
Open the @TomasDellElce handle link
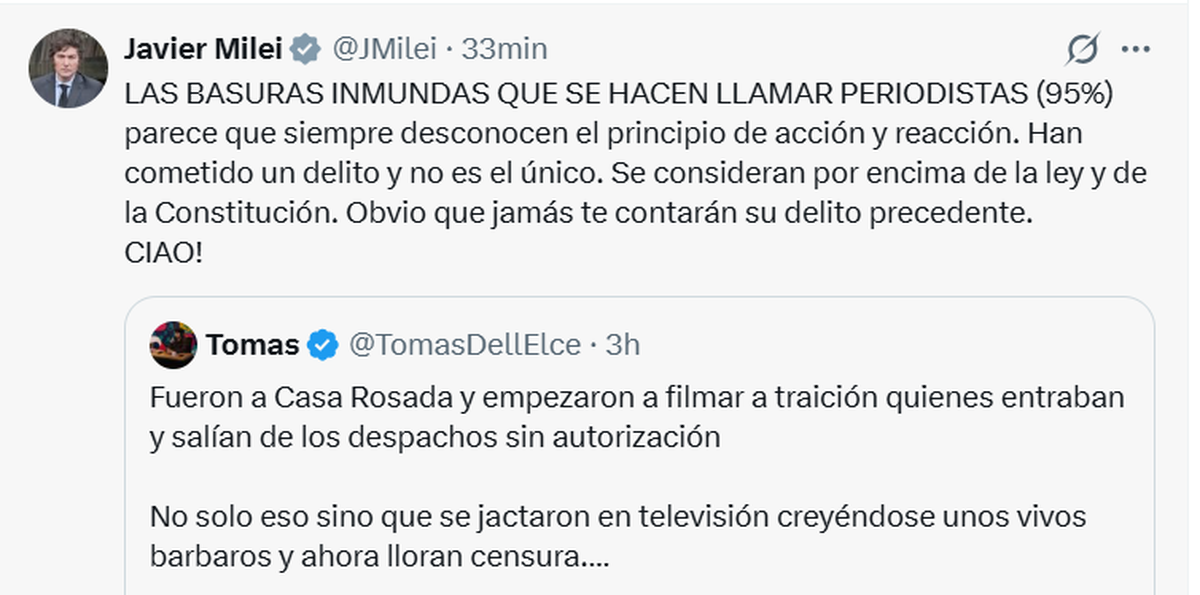pos(464,345)
